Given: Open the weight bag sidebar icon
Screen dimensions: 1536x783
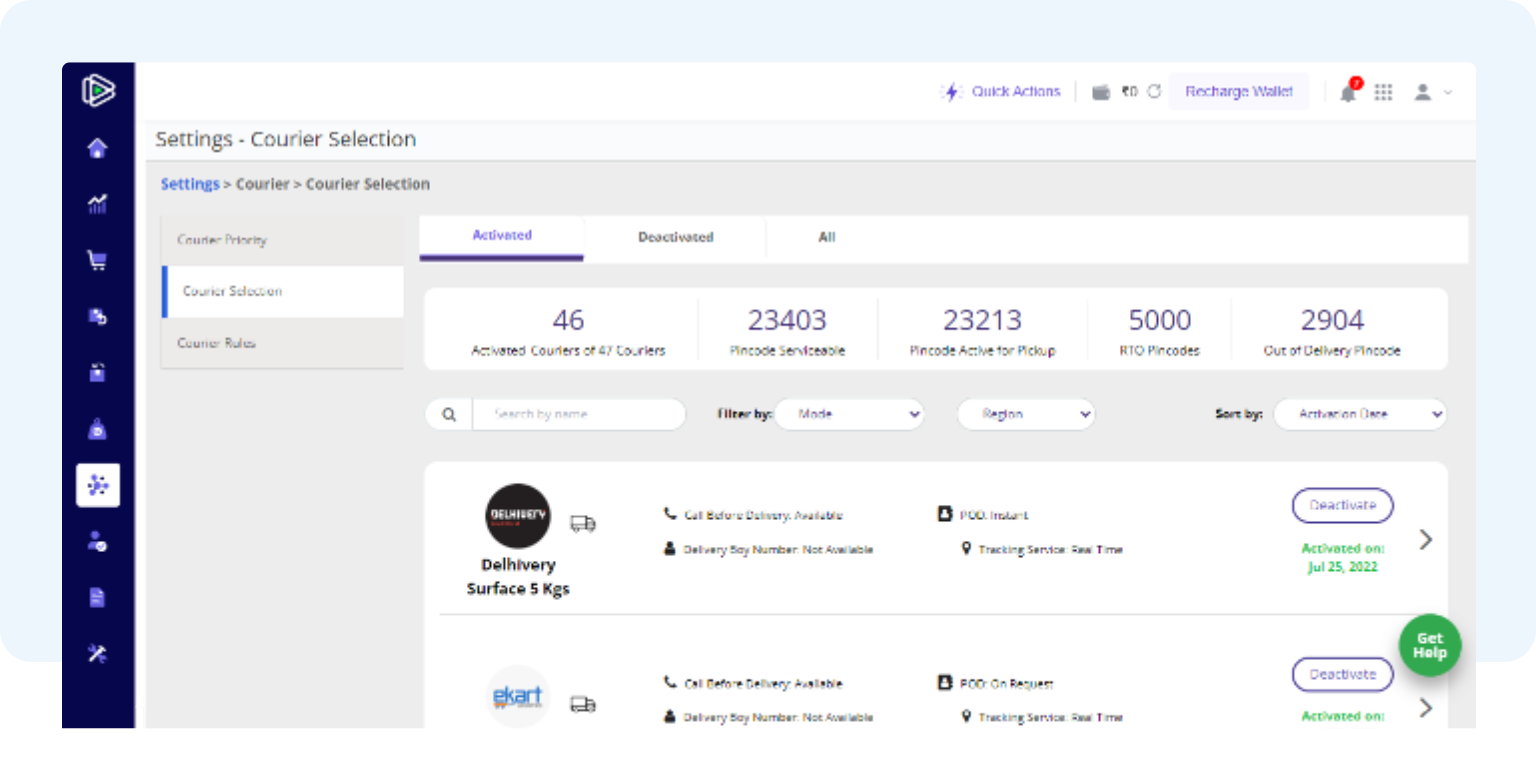Looking at the screenshot, I should coord(97,430).
